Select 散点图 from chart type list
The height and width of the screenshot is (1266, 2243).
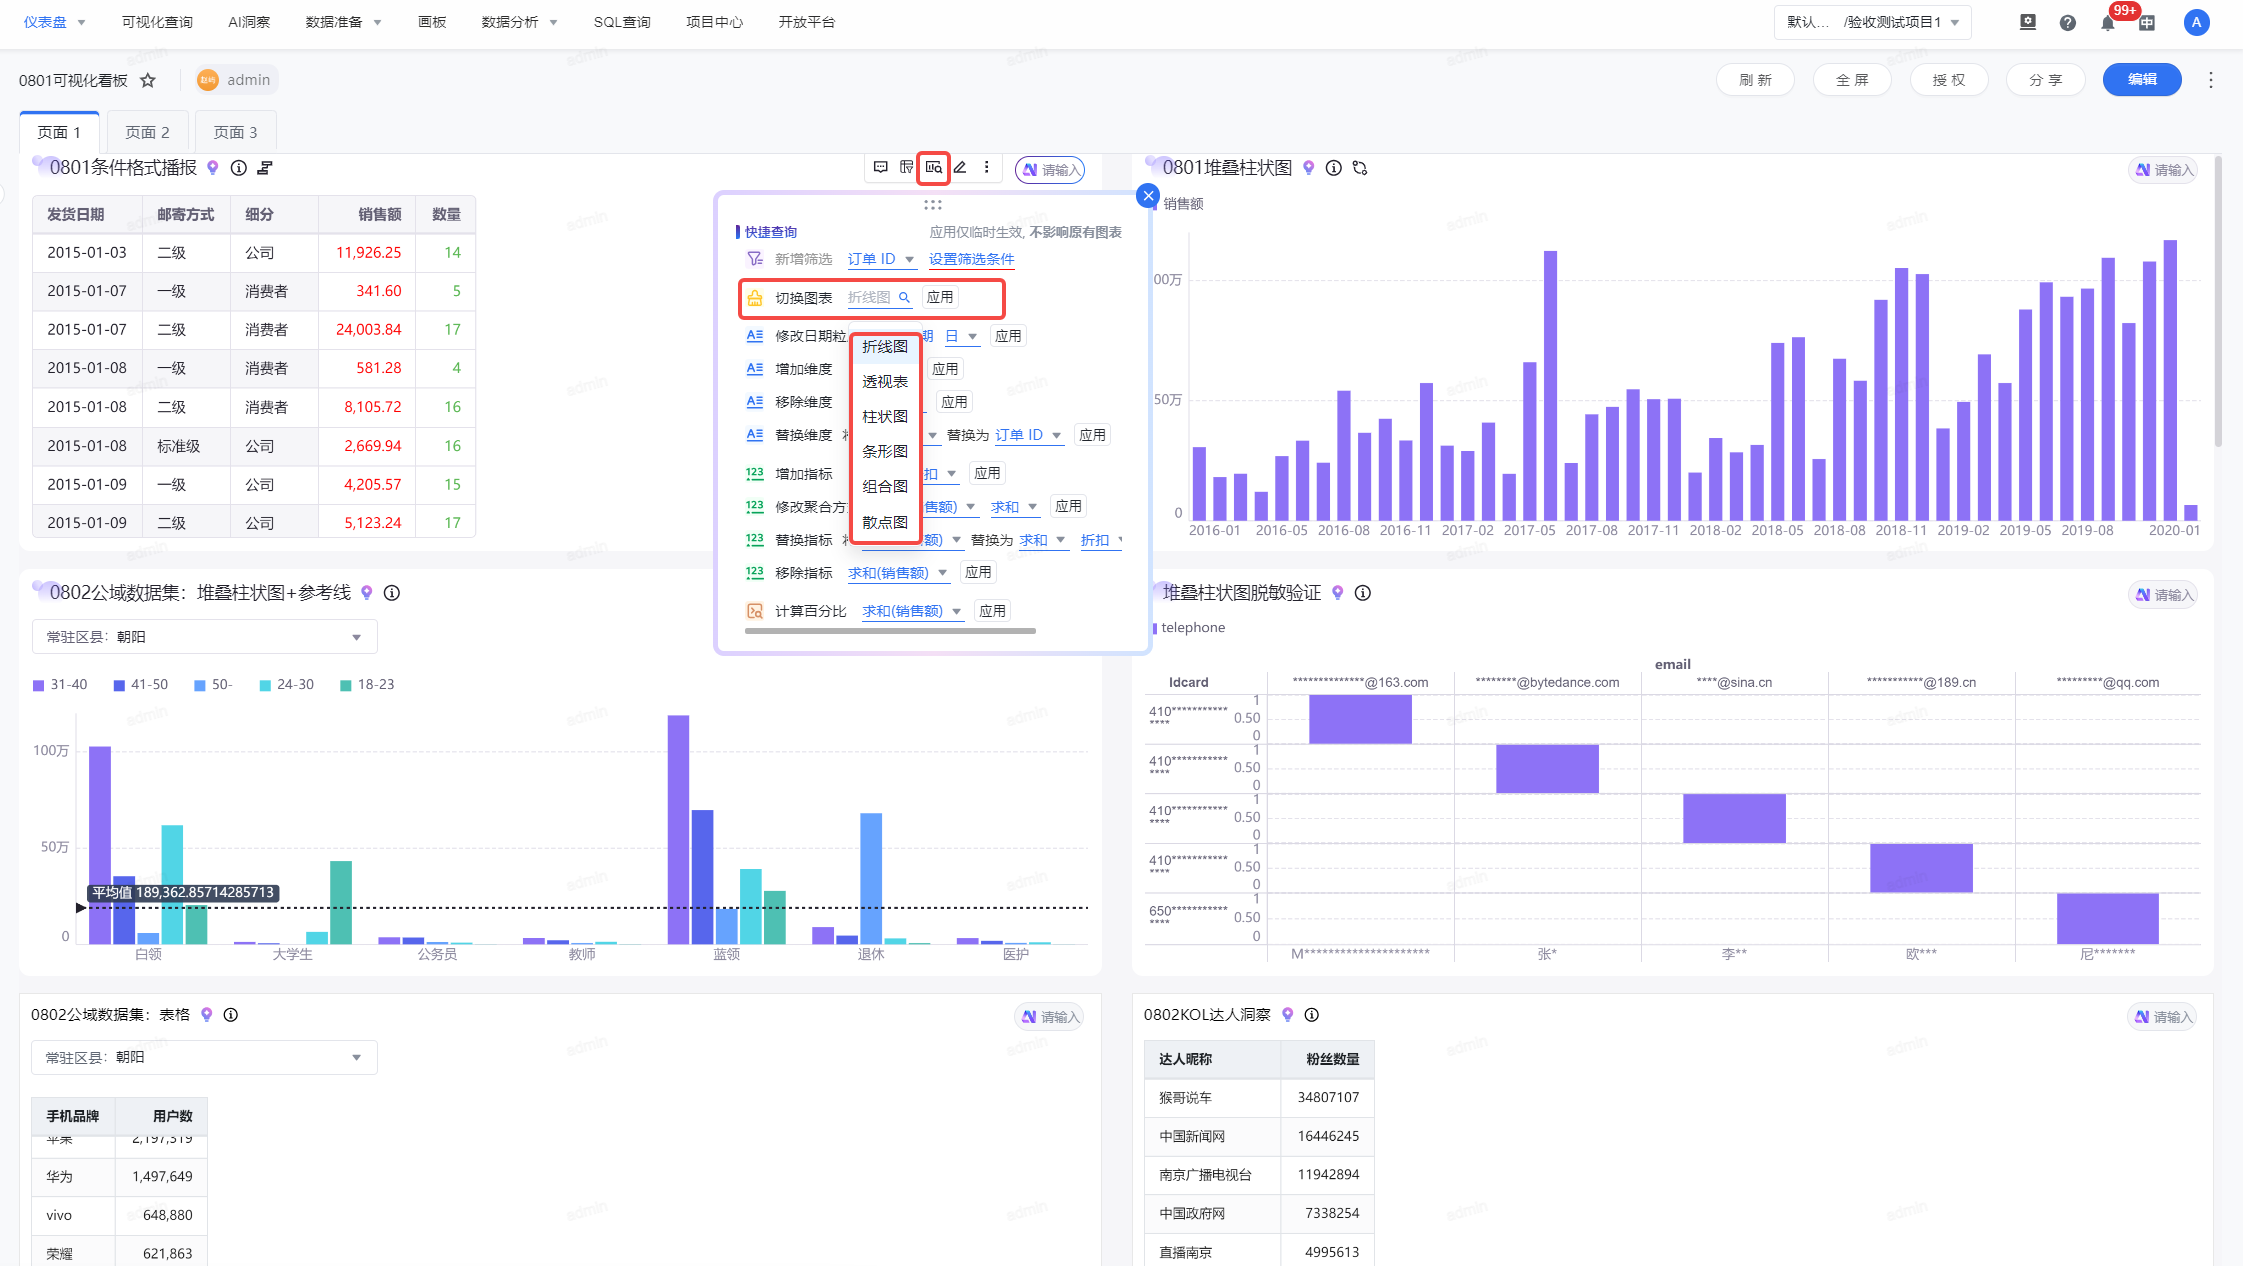[x=885, y=522]
